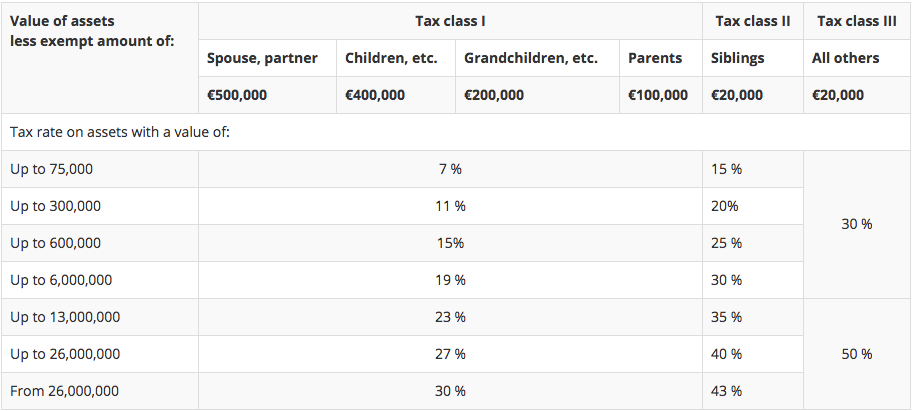913x411 pixels.
Task: Select the €400,000 exempt amount cell
Action: [375, 95]
